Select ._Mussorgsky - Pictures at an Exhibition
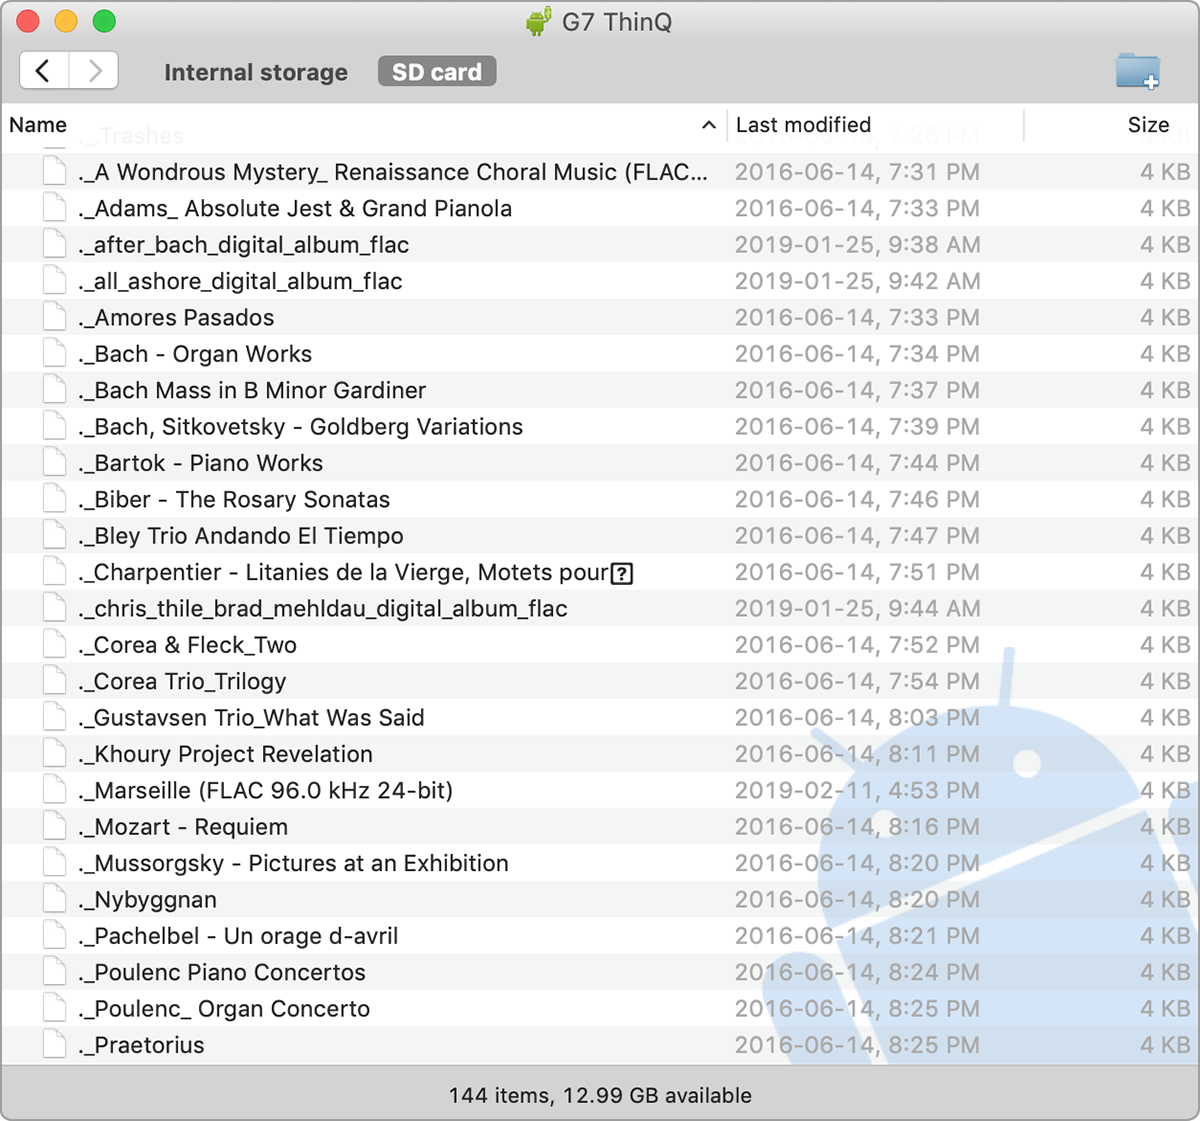The width and height of the screenshot is (1200, 1121). click(x=293, y=863)
